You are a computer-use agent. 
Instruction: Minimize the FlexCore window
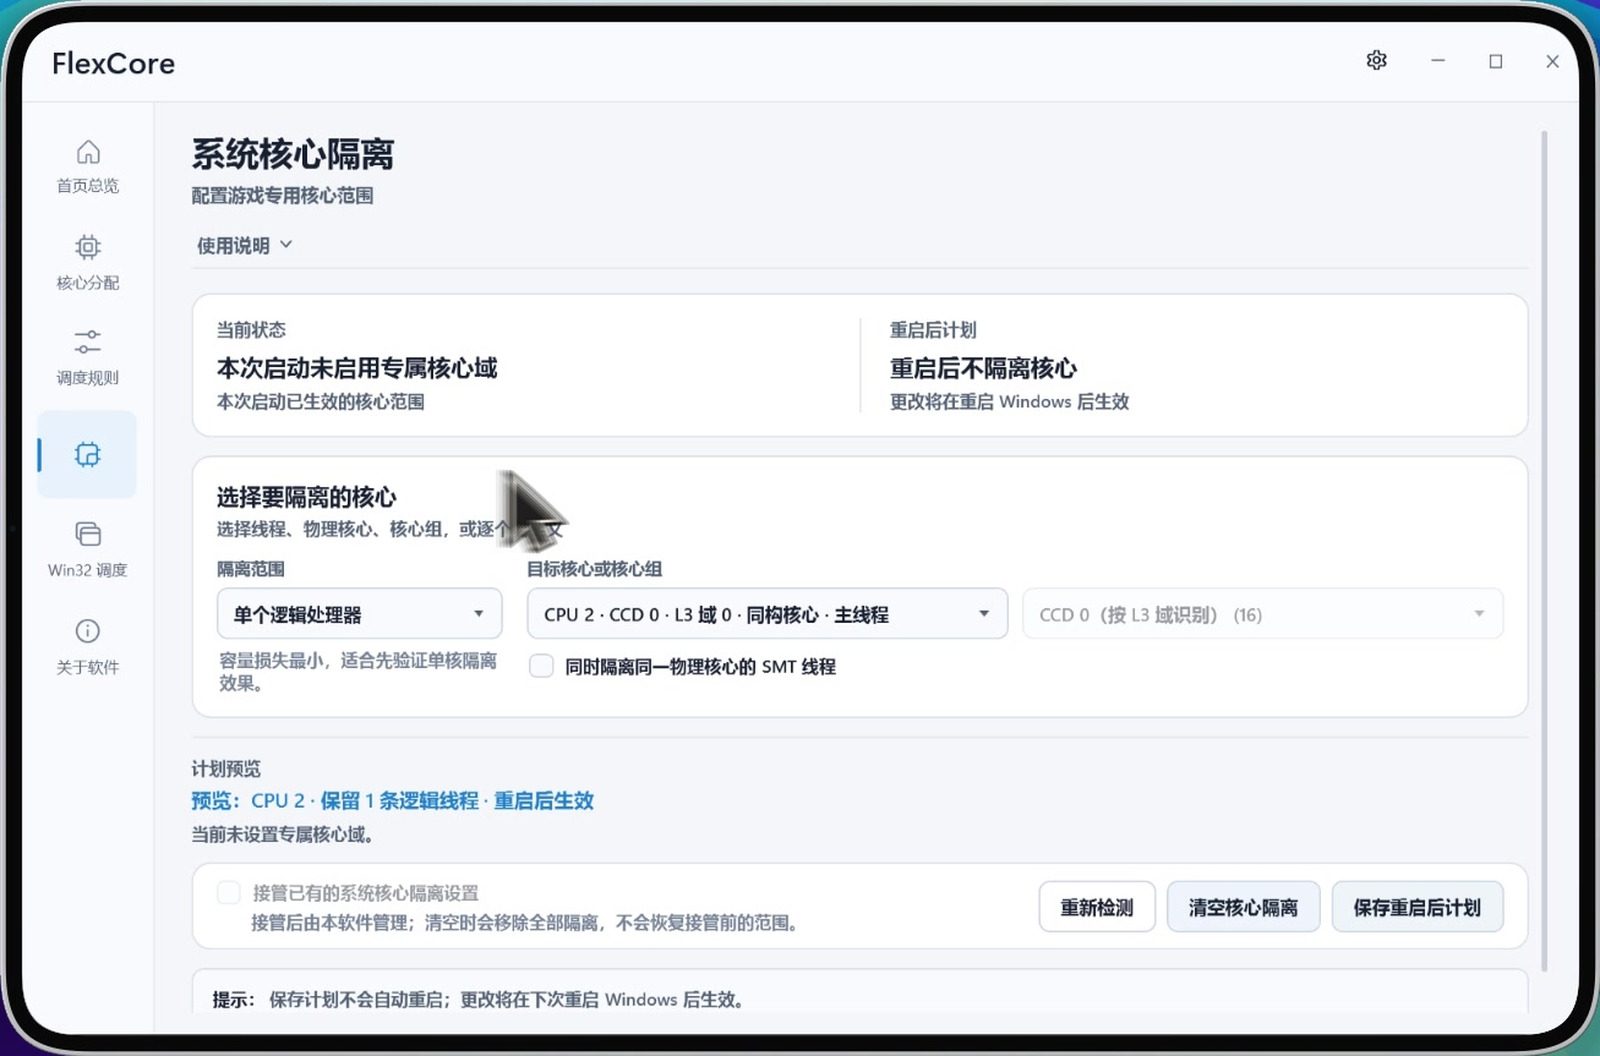click(1438, 61)
